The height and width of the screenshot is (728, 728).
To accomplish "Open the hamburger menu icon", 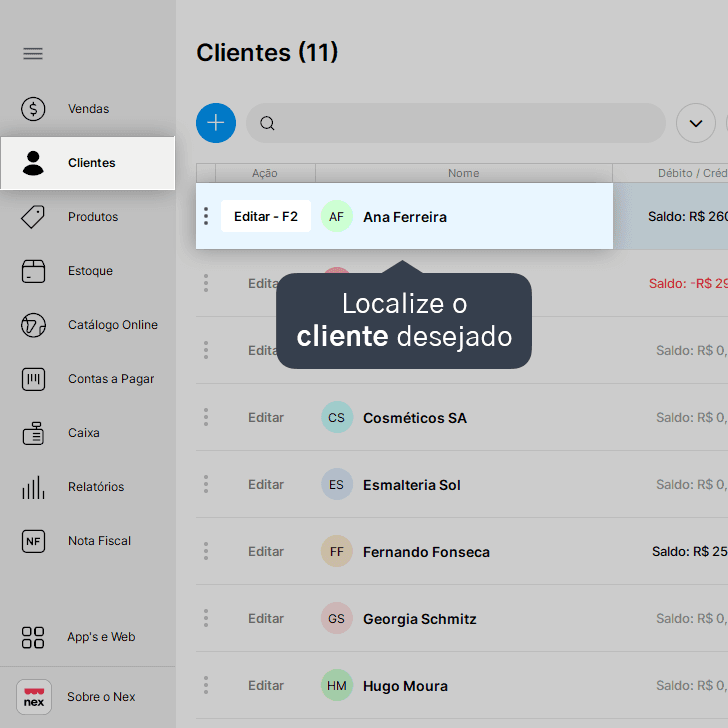I will tap(33, 53).
